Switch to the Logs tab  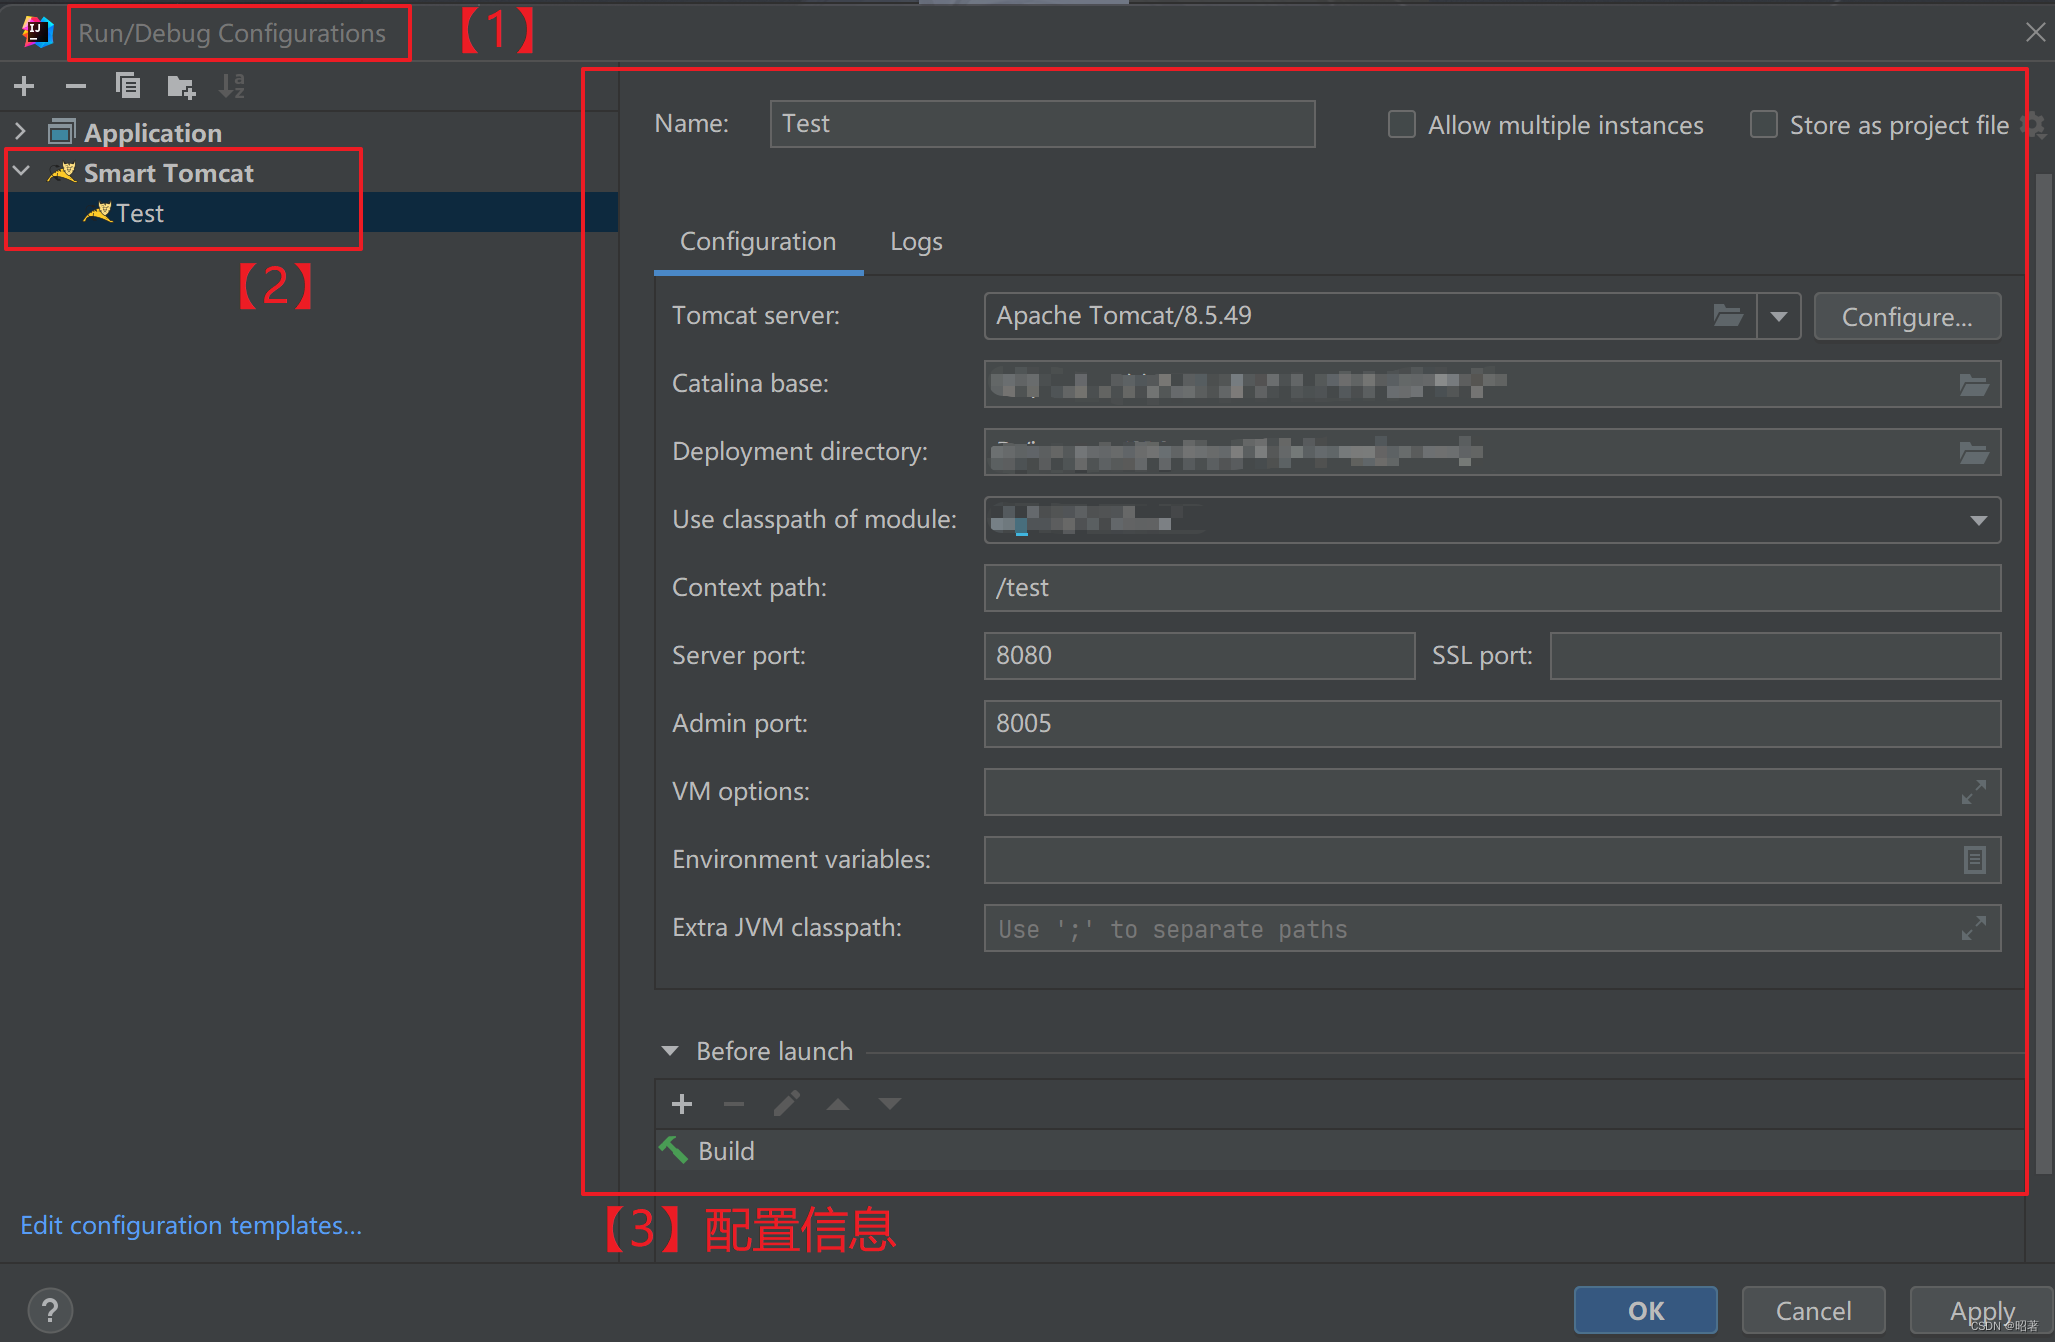click(916, 242)
